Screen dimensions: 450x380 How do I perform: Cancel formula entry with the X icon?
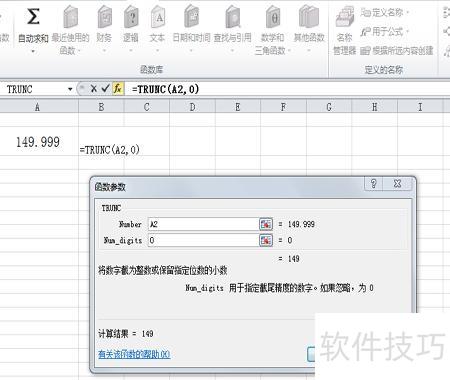[x=94, y=89]
